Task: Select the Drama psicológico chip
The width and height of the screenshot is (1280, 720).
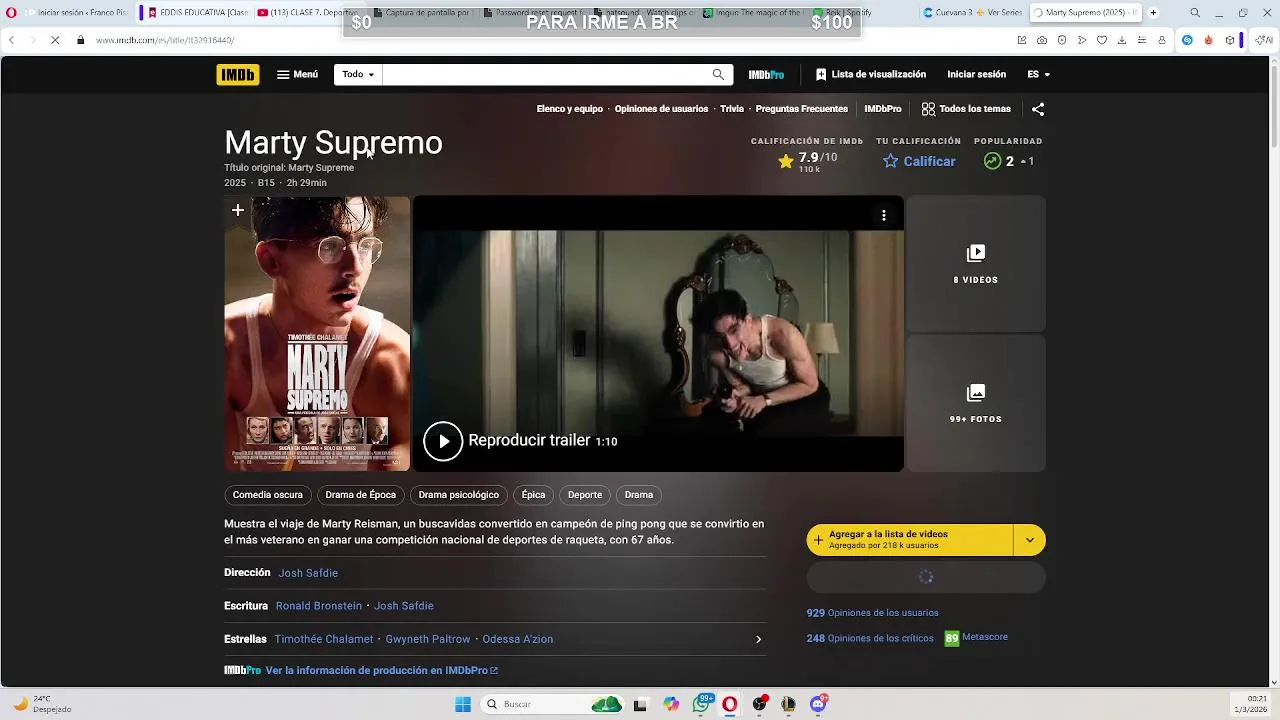Action: point(458,495)
